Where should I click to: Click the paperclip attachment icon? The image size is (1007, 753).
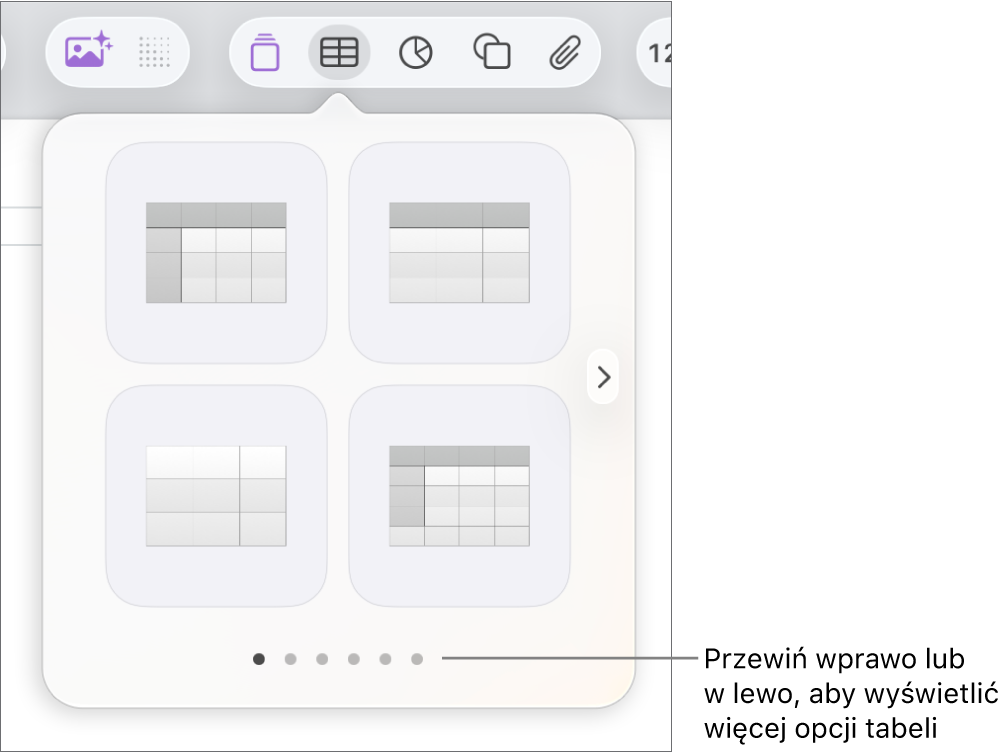tap(565, 52)
